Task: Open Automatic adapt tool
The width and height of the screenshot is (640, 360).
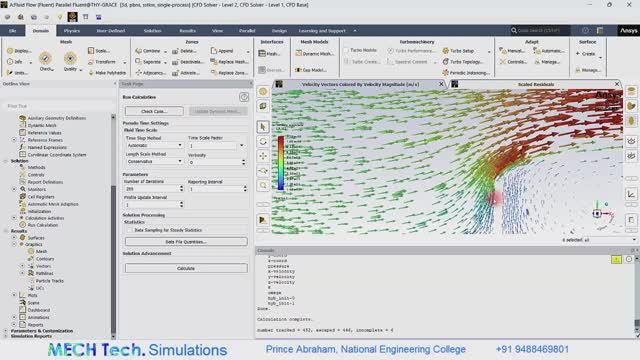Action: (x=549, y=51)
